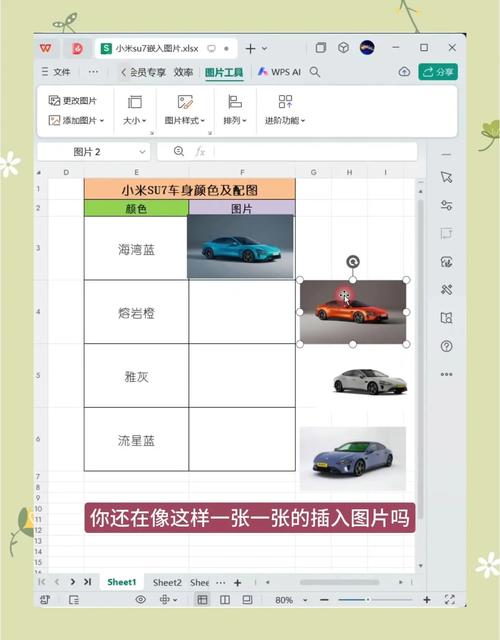The height and width of the screenshot is (640, 500).
Task: Open the WPS home logo tab
Action: click(x=46, y=48)
